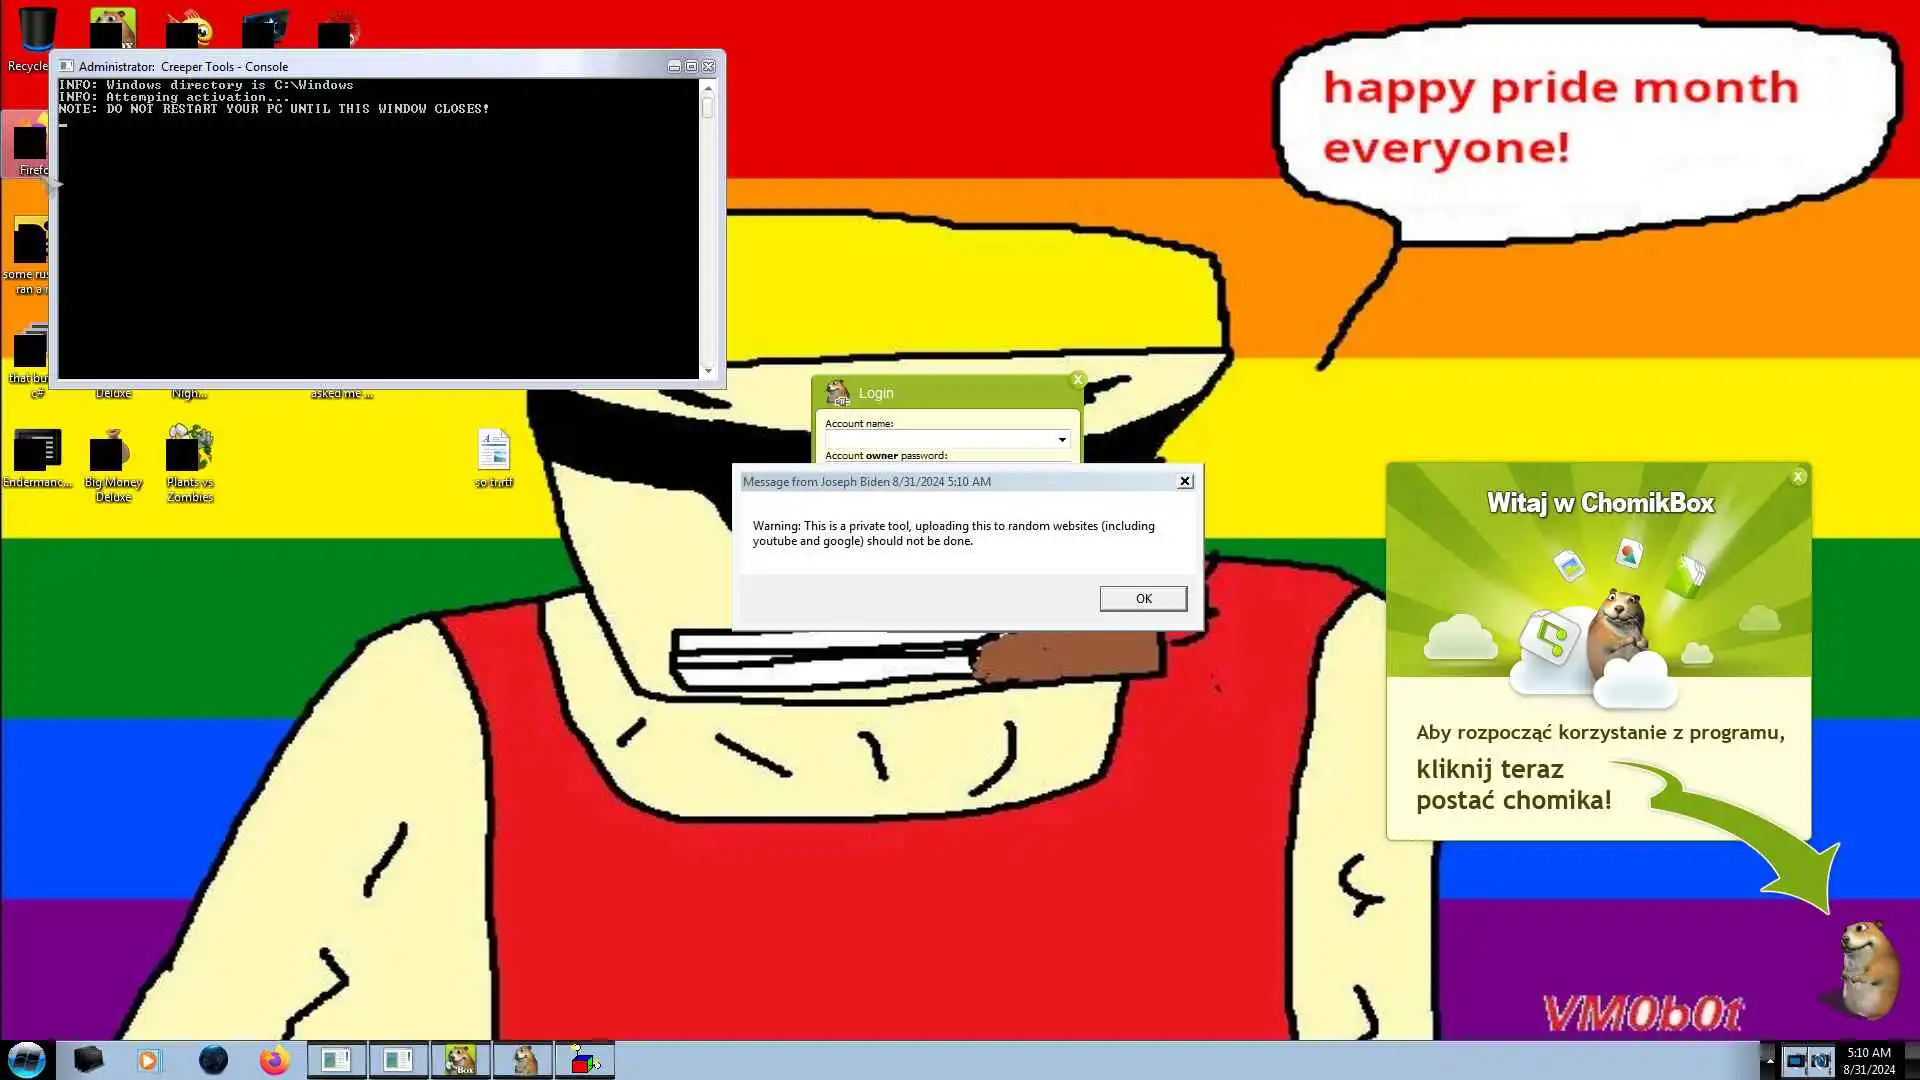Open the Plants vs Zombies desktop shortcut

[190, 452]
